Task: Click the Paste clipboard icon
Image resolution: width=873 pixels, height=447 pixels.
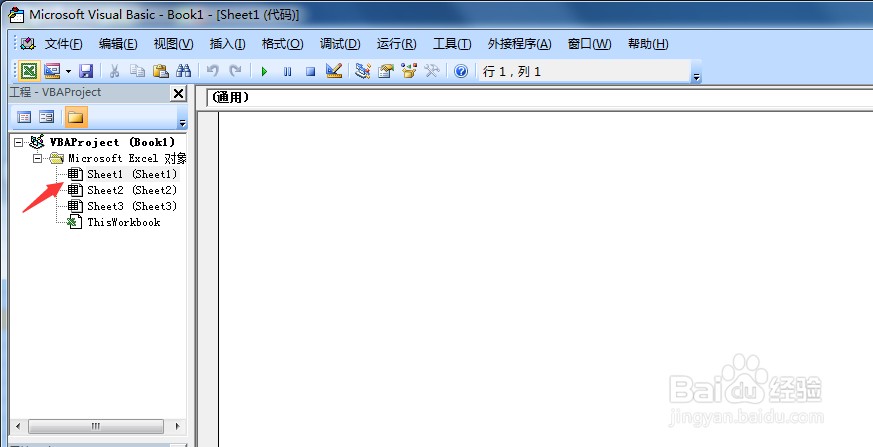Action: (160, 71)
